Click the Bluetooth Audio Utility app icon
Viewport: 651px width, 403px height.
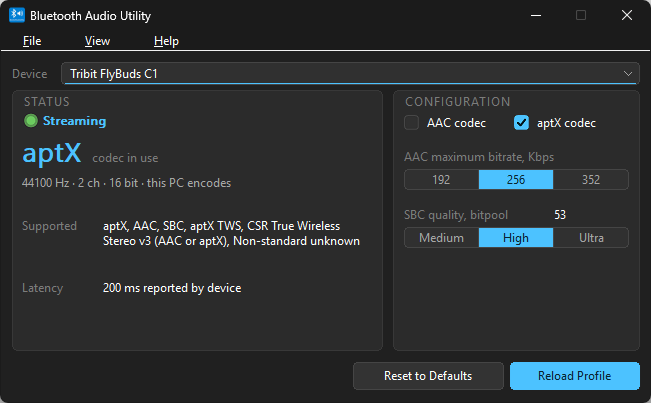pyautogui.click(x=17, y=15)
